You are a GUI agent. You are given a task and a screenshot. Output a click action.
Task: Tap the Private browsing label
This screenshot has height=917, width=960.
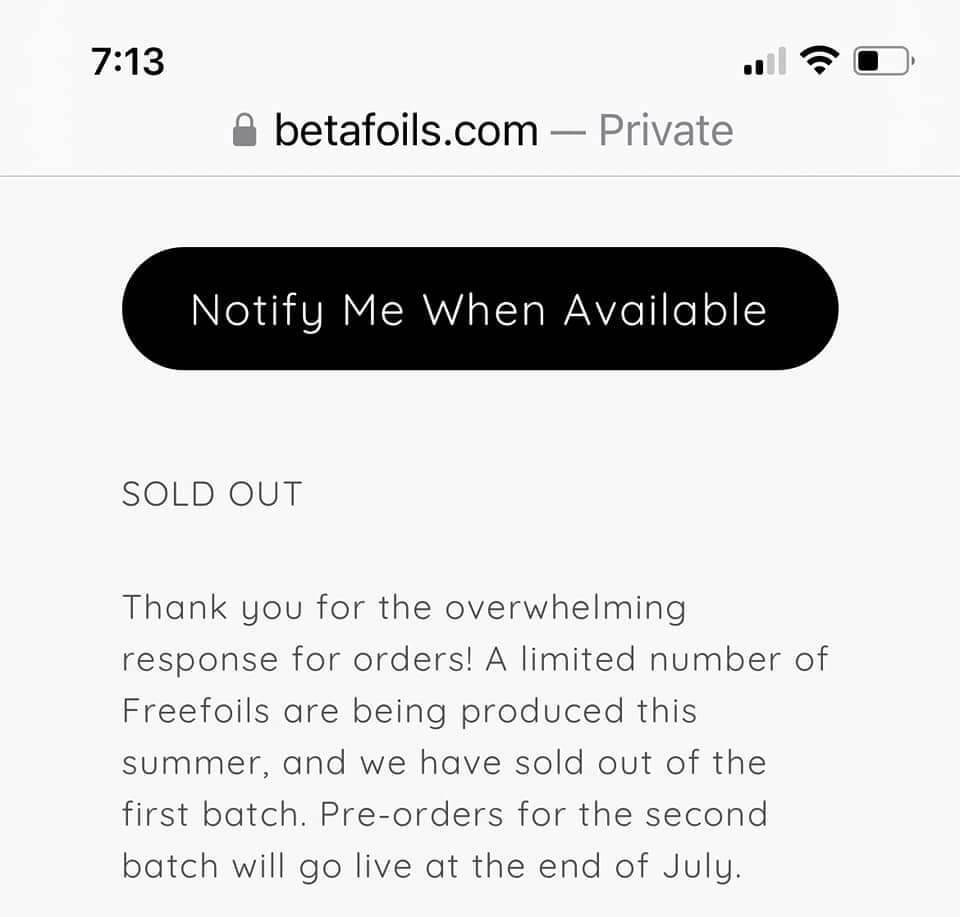tap(665, 130)
